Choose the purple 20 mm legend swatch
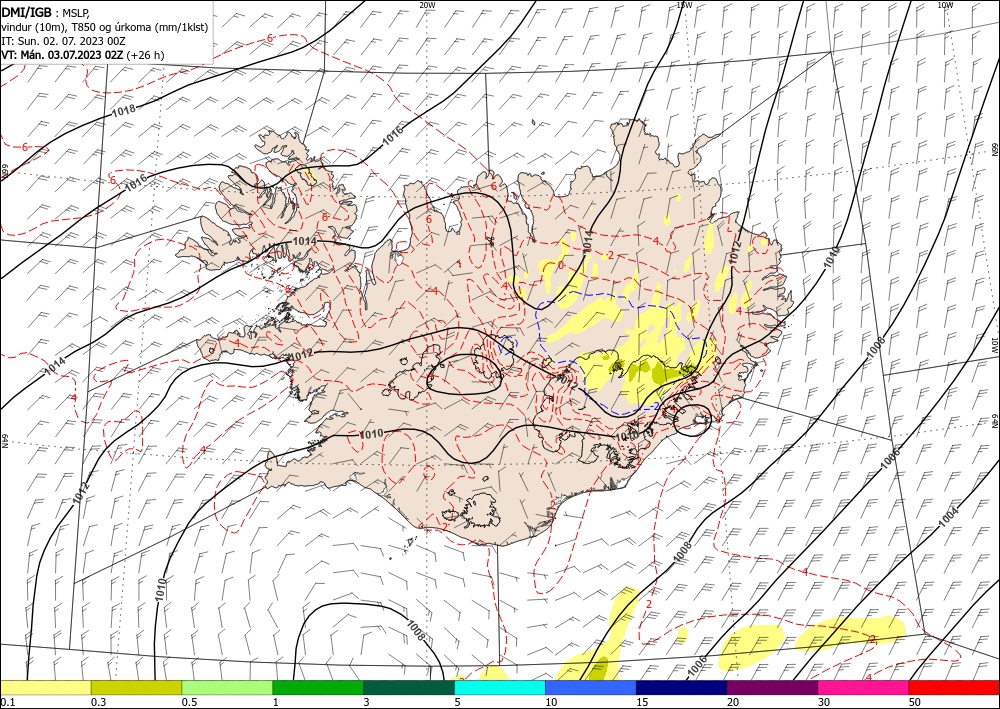1000x709 pixels. pyautogui.click(x=772, y=687)
